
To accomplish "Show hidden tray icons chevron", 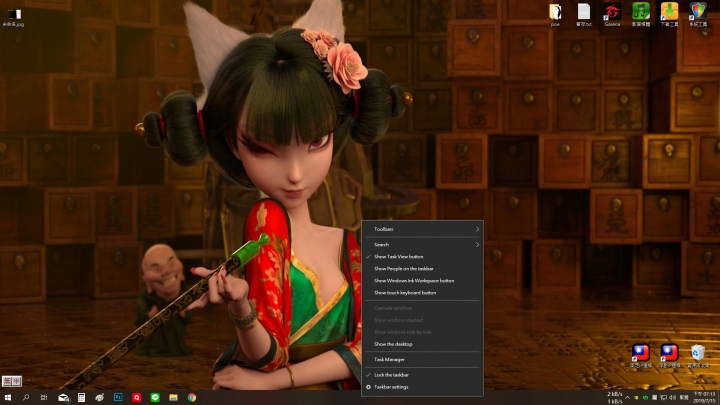I will (x=627, y=398).
